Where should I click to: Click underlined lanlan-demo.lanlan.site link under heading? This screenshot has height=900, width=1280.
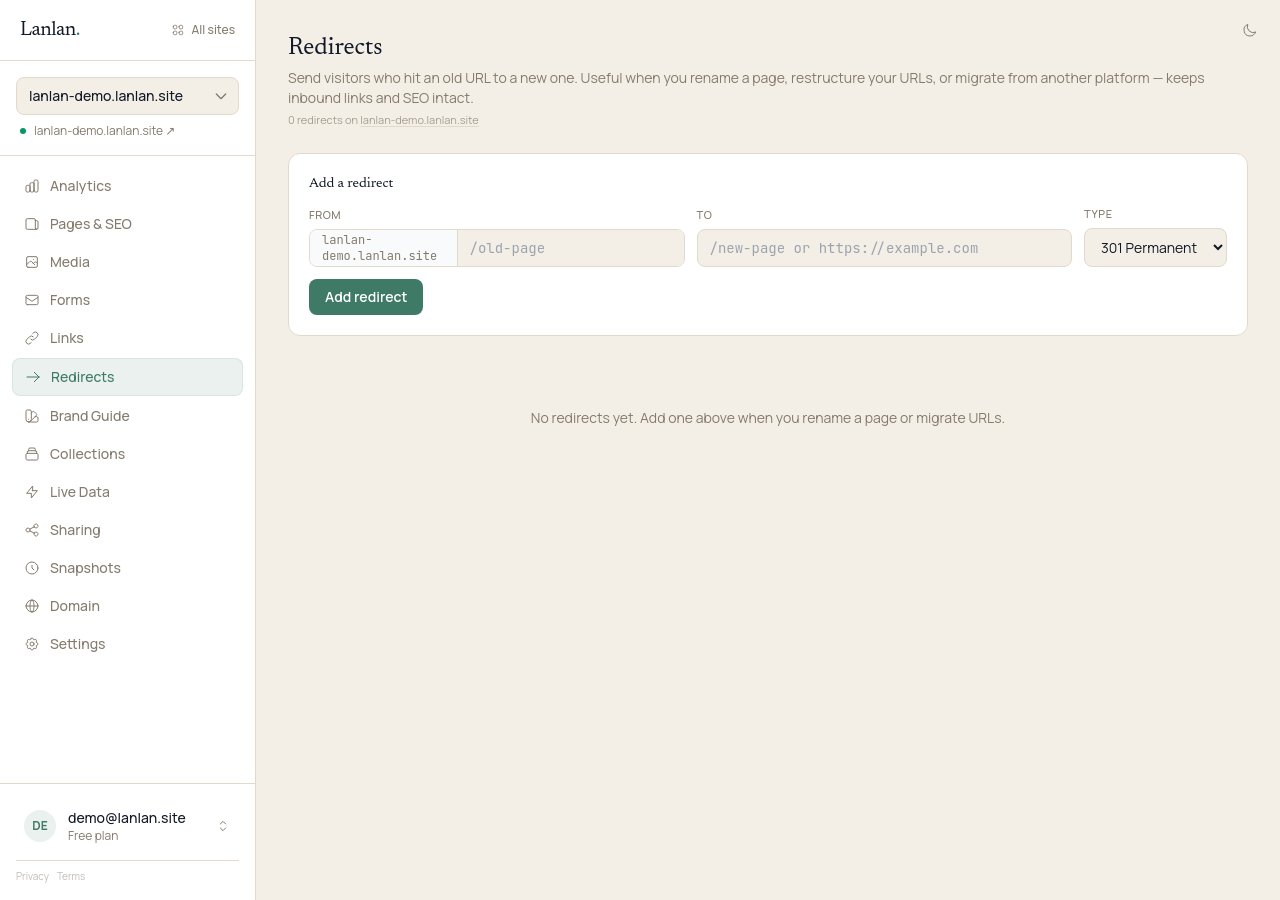[419, 120]
